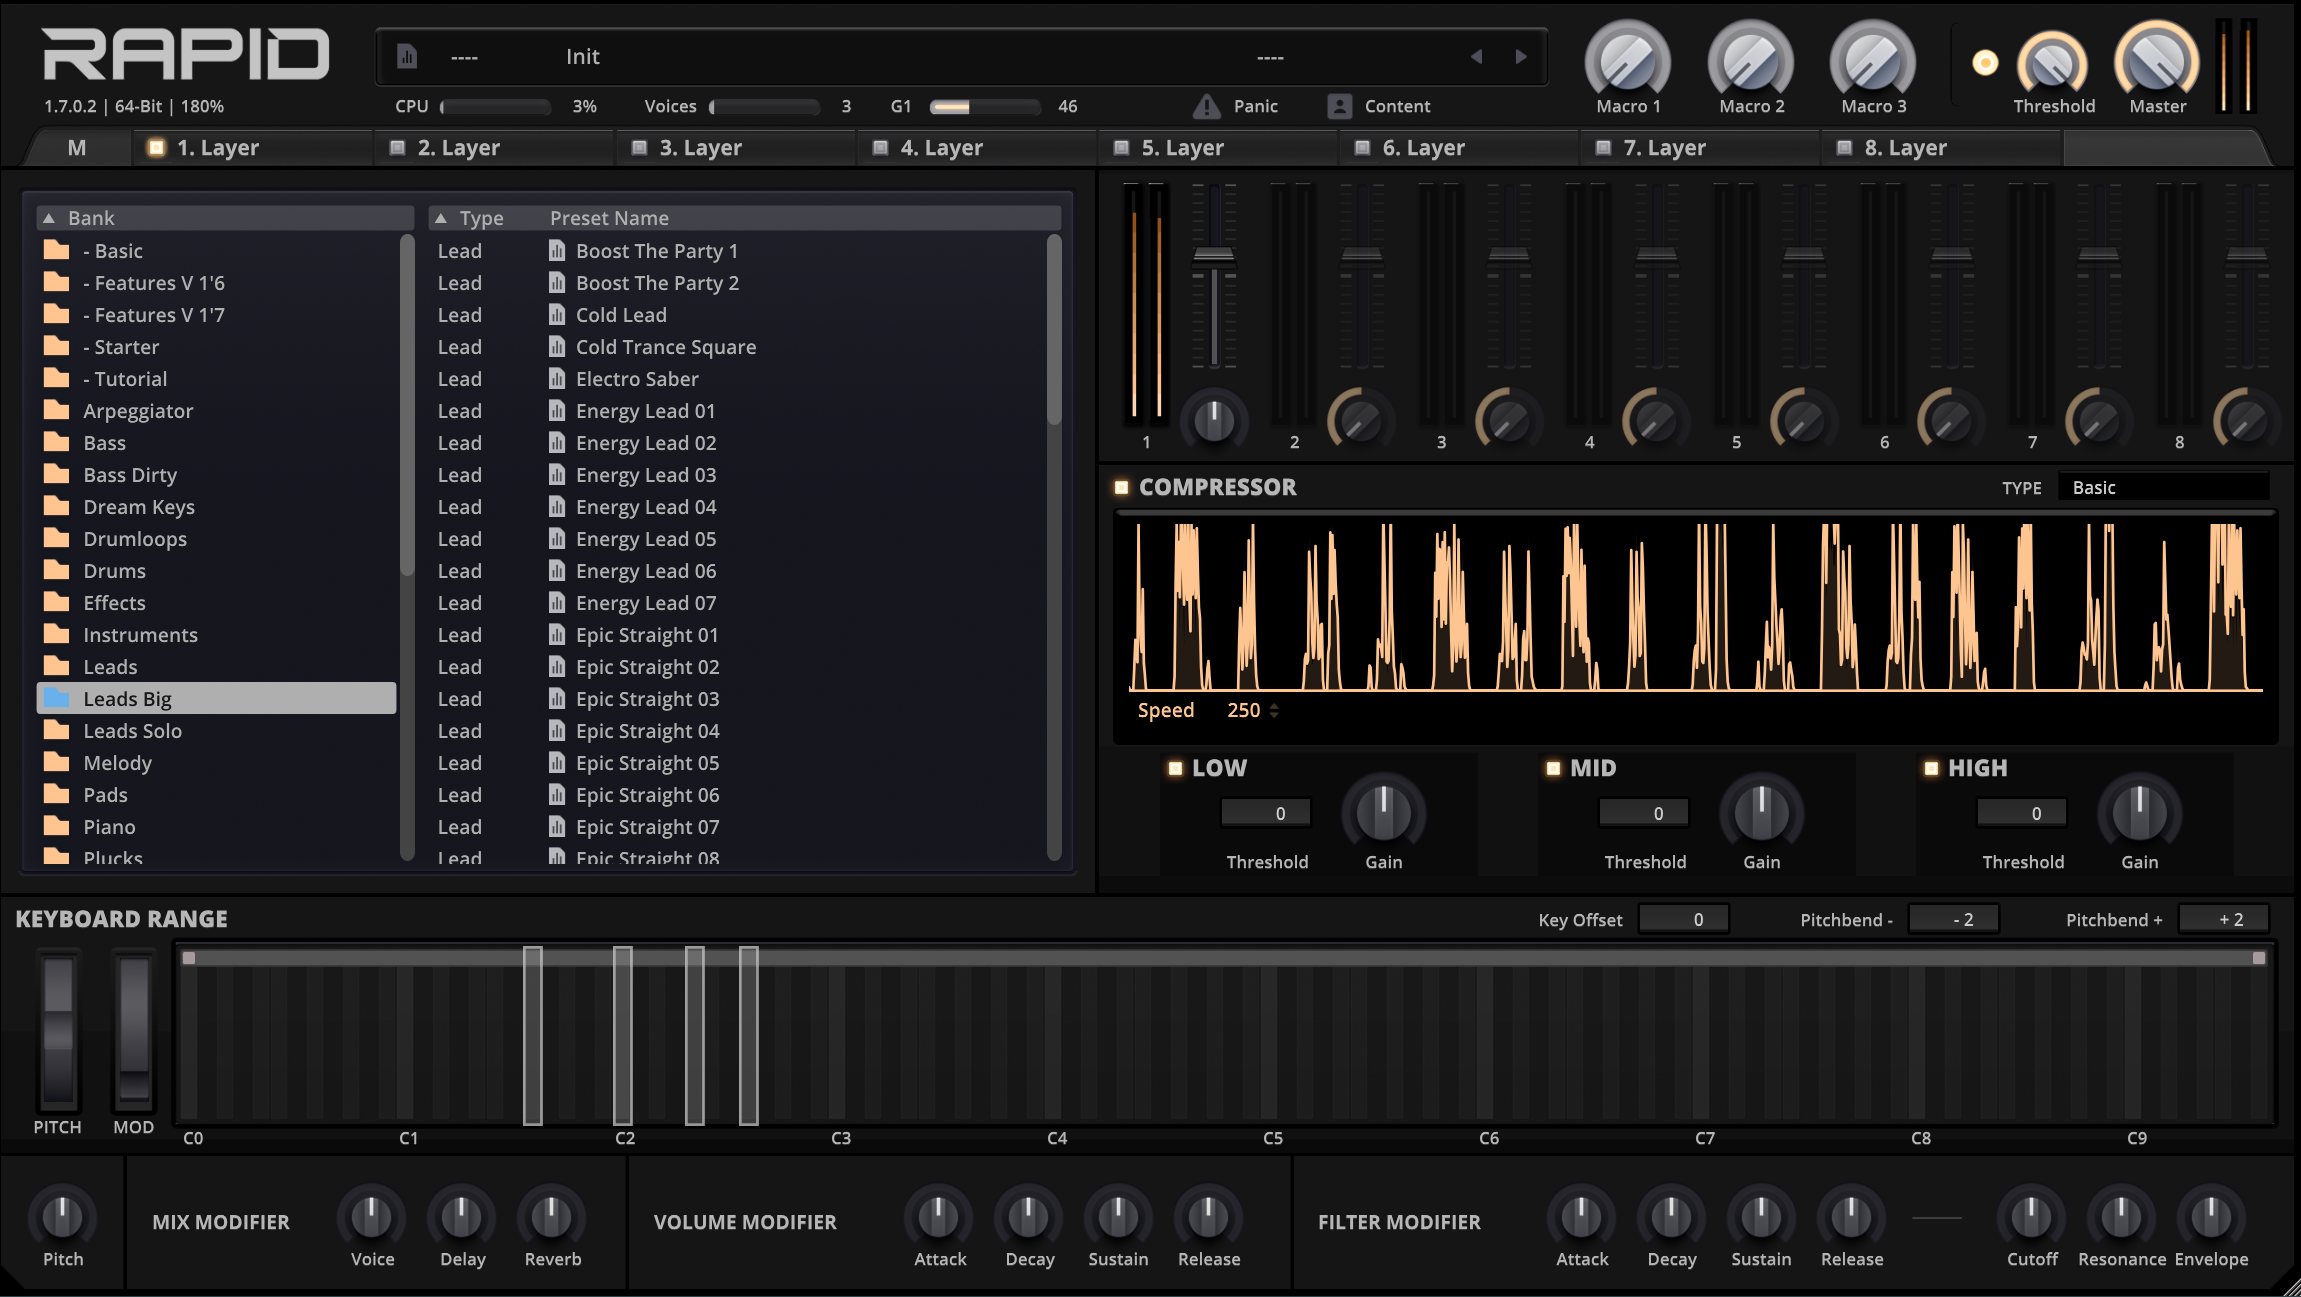Click the Macro 2 knob
Screen dimensions: 2301x1297
1751,60
